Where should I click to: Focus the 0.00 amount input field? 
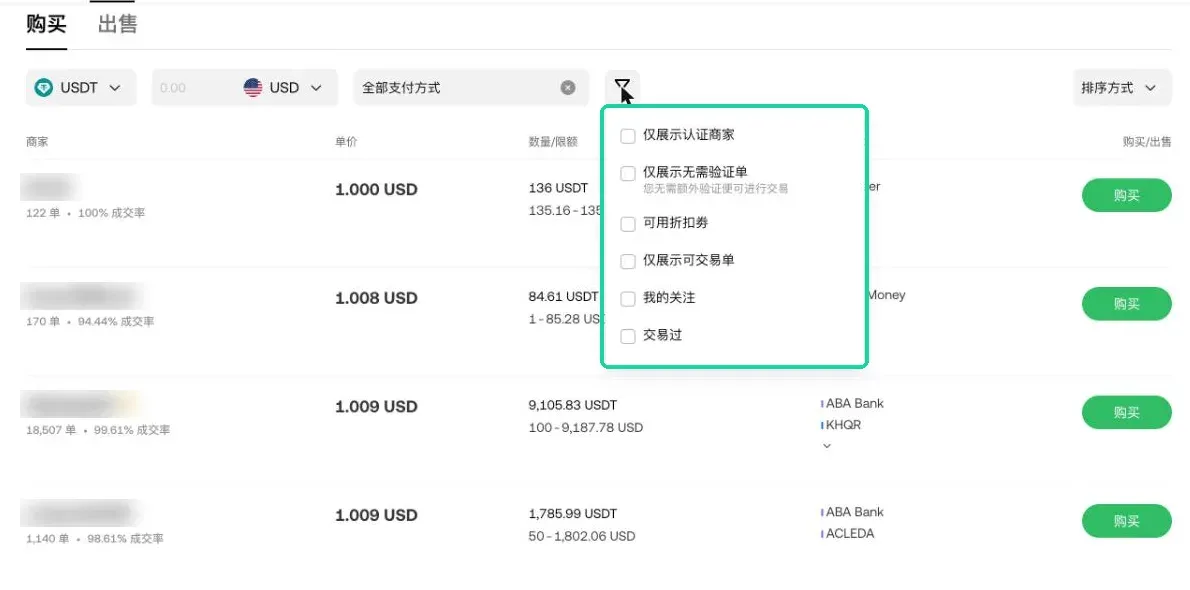pos(194,88)
